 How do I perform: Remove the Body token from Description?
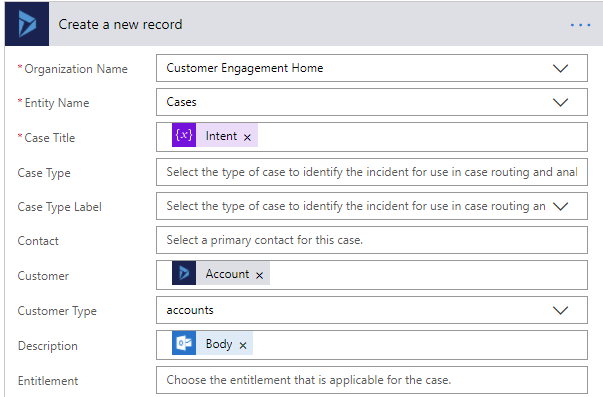coord(243,345)
